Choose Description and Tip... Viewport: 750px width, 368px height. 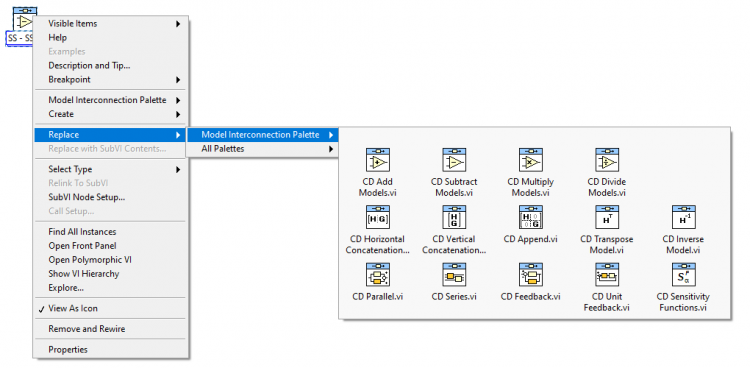coord(110,66)
